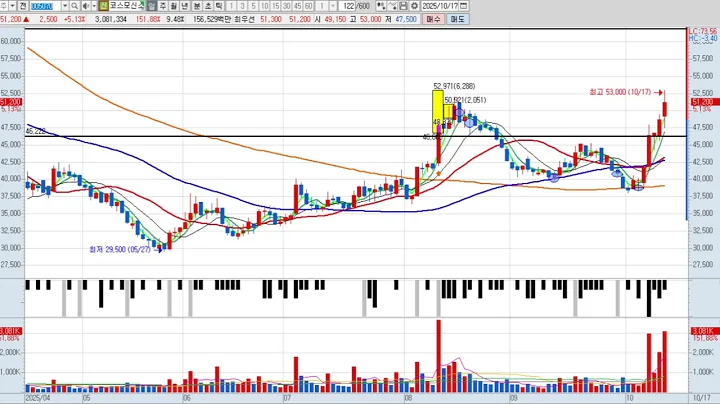This screenshot has width=720, height=404.
Task: Click the stock code input field 005070
Action: click(45, 6)
